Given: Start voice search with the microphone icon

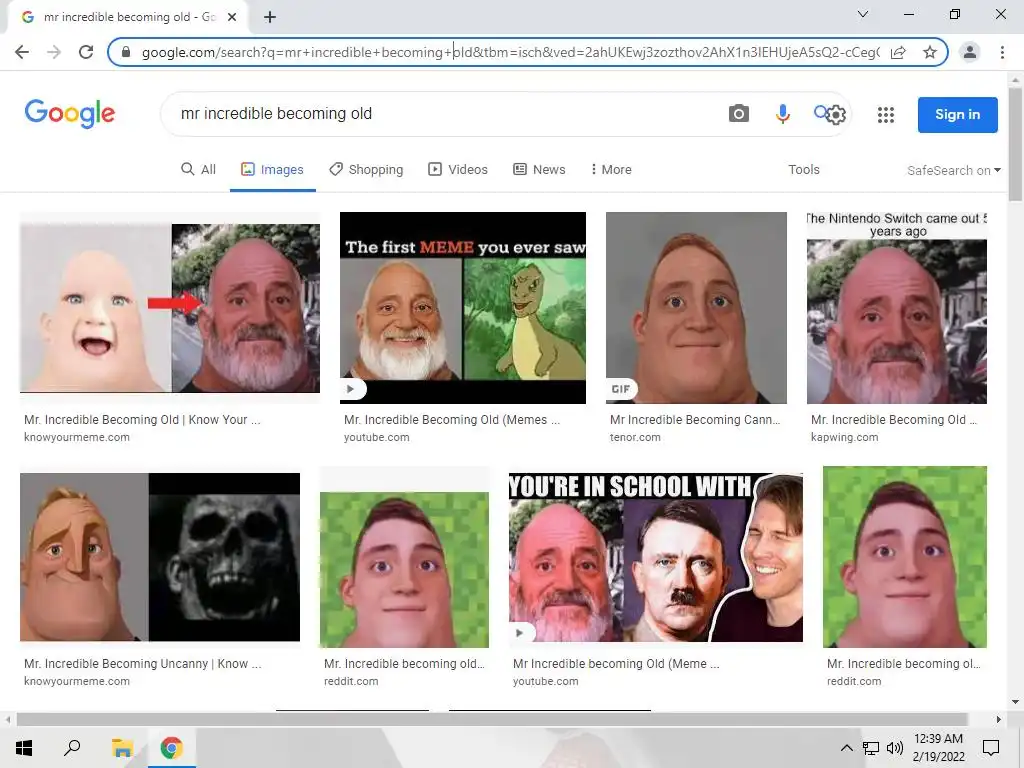Looking at the screenshot, I should coord(782,114).
